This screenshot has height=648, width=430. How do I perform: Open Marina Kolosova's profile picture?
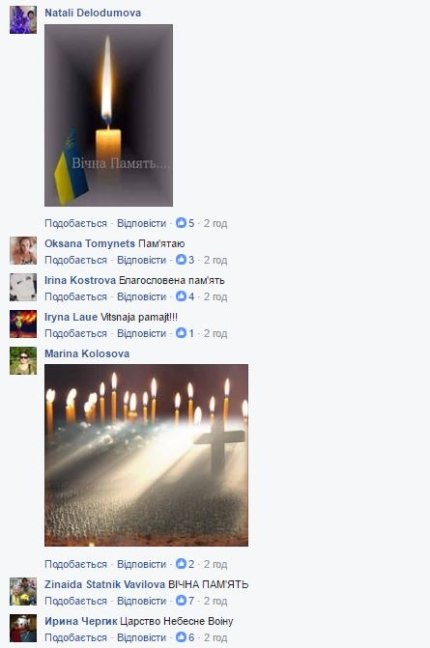[x=23, y=361]
